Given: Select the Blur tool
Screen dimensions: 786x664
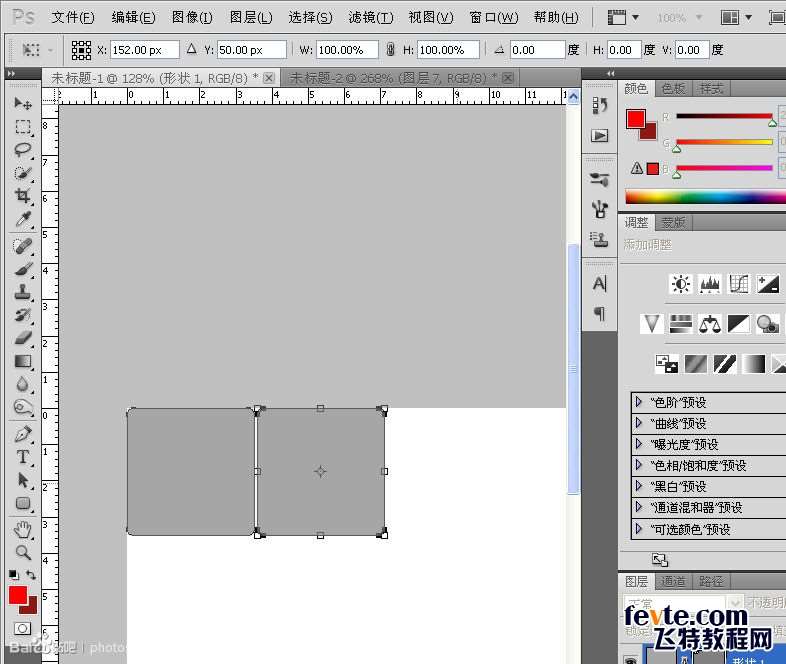Looking at the screenshot, I should (x=23, y=384).
